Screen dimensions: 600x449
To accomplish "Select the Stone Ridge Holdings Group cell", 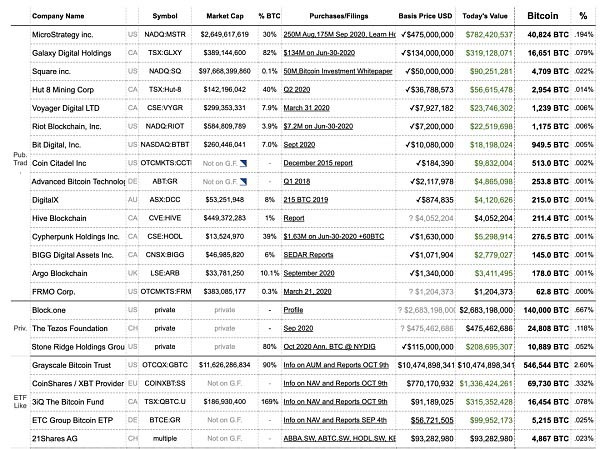I will pyautogui.click(x=78, y=347).
